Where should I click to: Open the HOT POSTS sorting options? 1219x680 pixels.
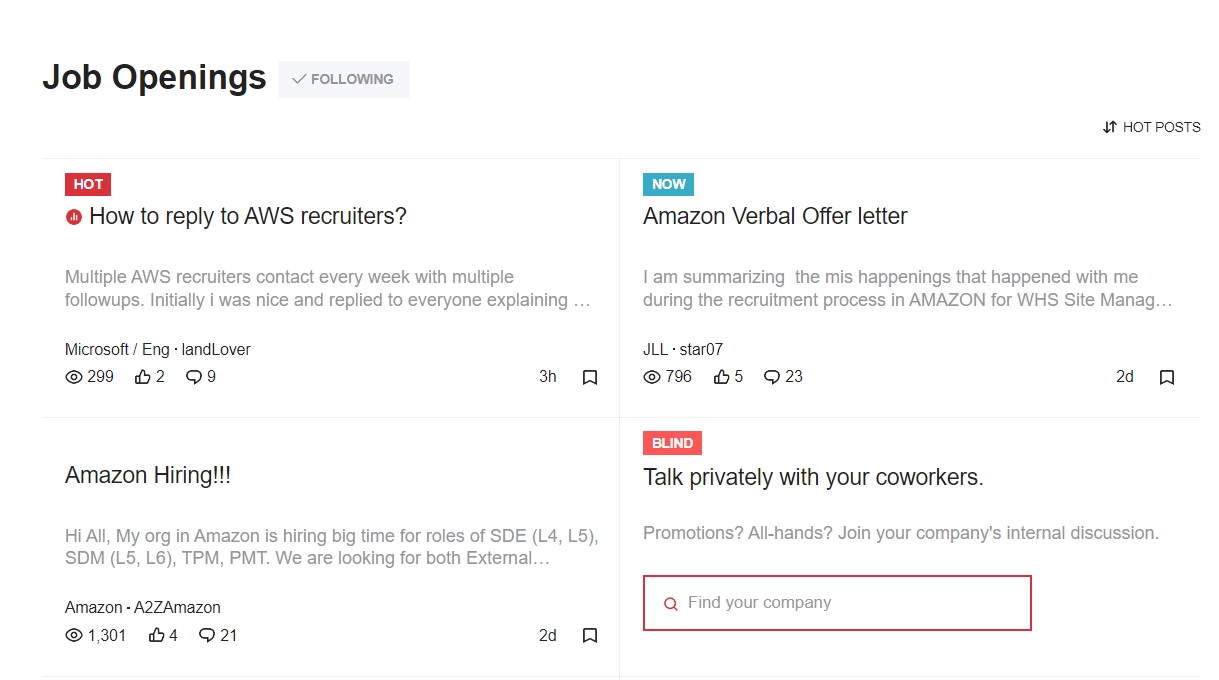(x=1162, y=127)
